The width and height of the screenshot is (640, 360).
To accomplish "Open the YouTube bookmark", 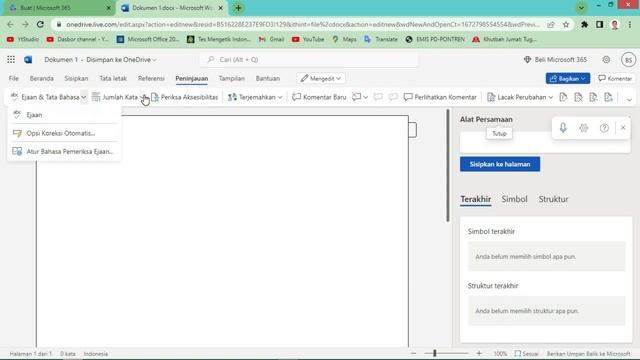I will coord(308,39).
